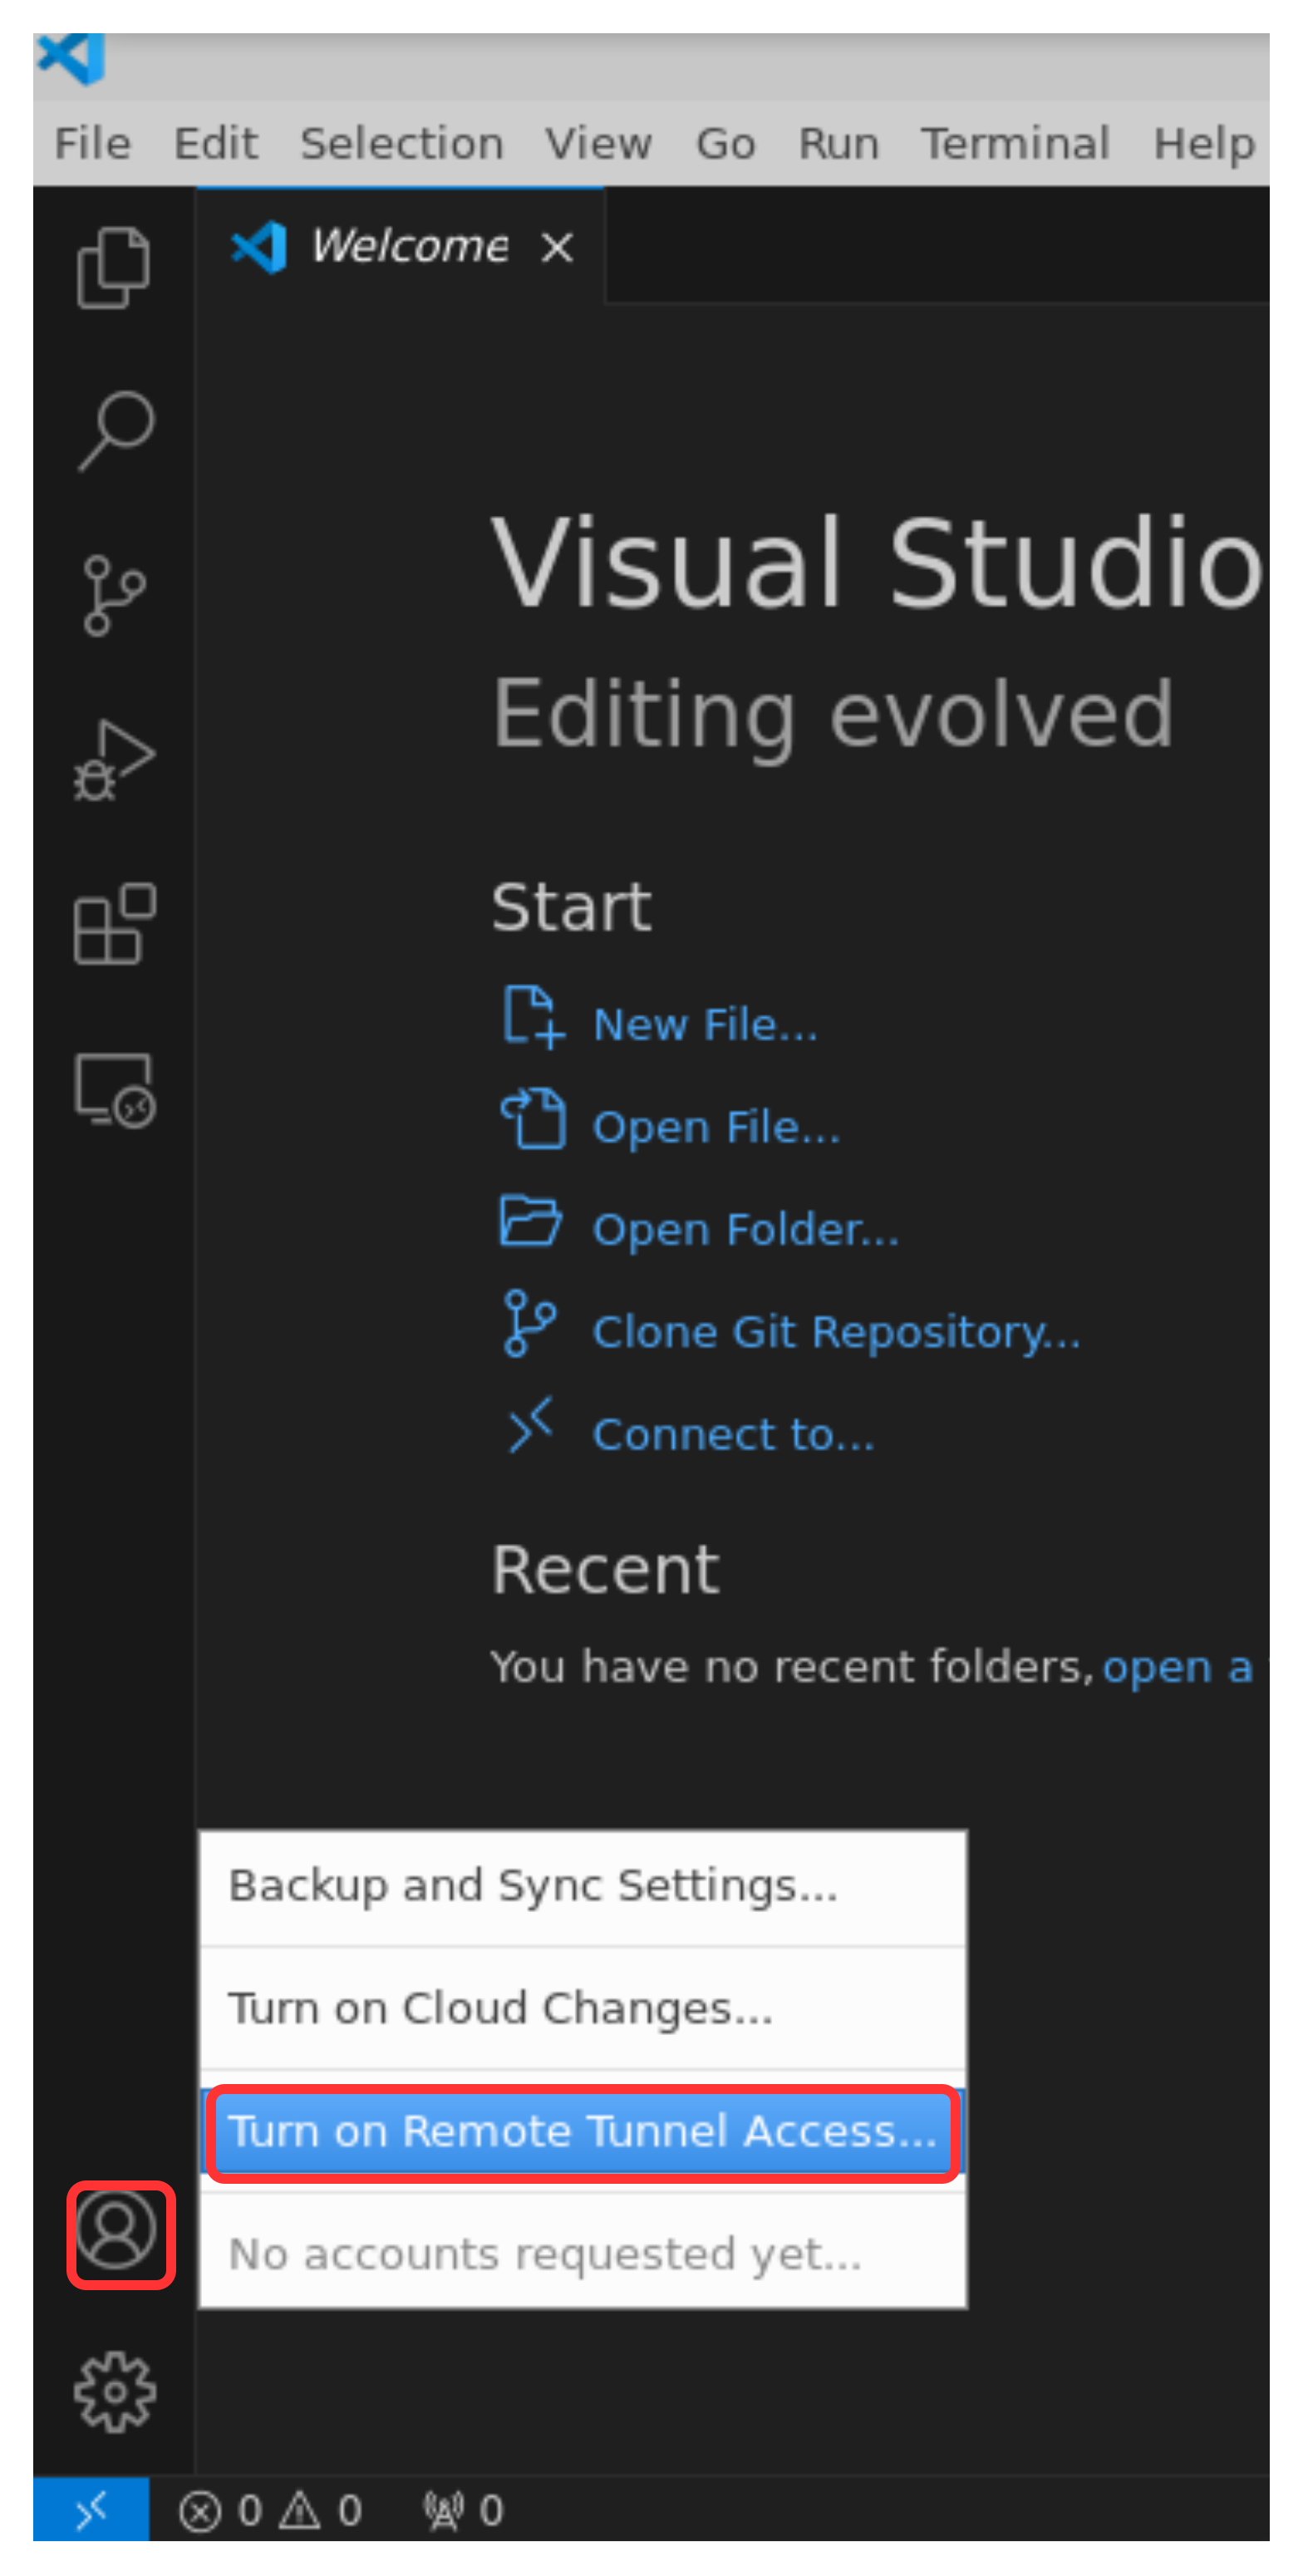Click the Open File... link
This screenshot has width=1303, height=2576.
[x=717, y=1128]
